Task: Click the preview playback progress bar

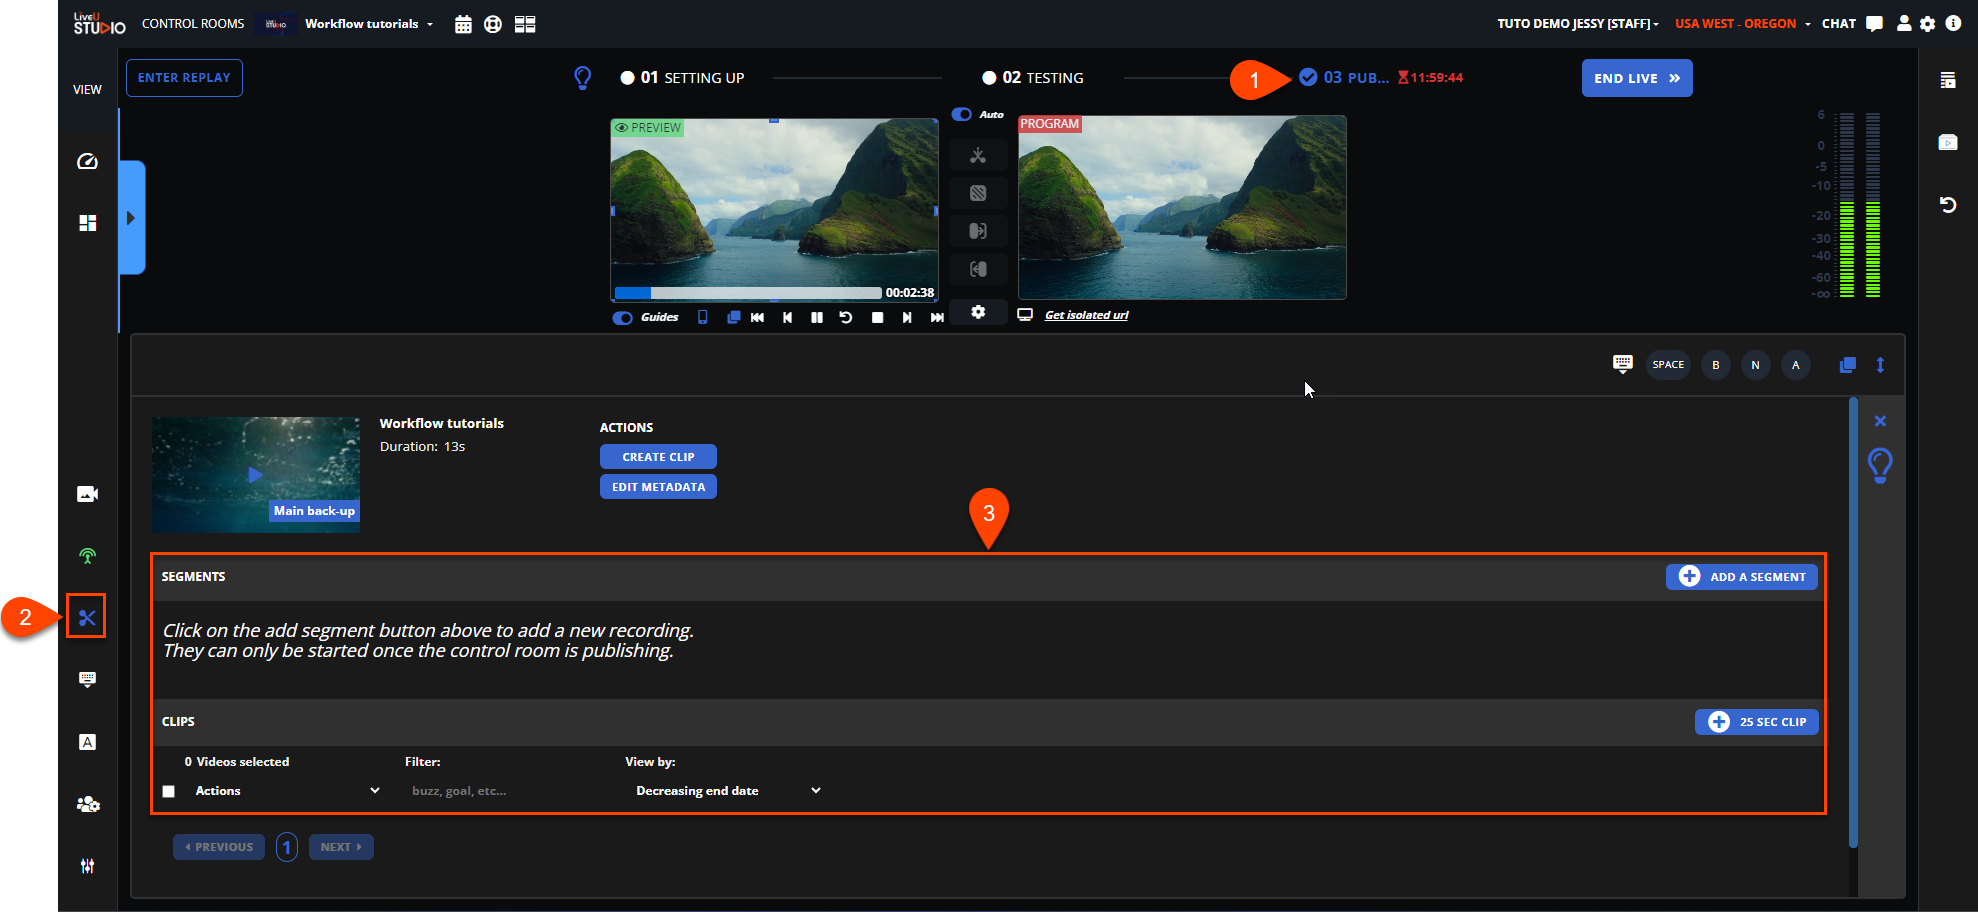Action: click(x=748, y=293)
